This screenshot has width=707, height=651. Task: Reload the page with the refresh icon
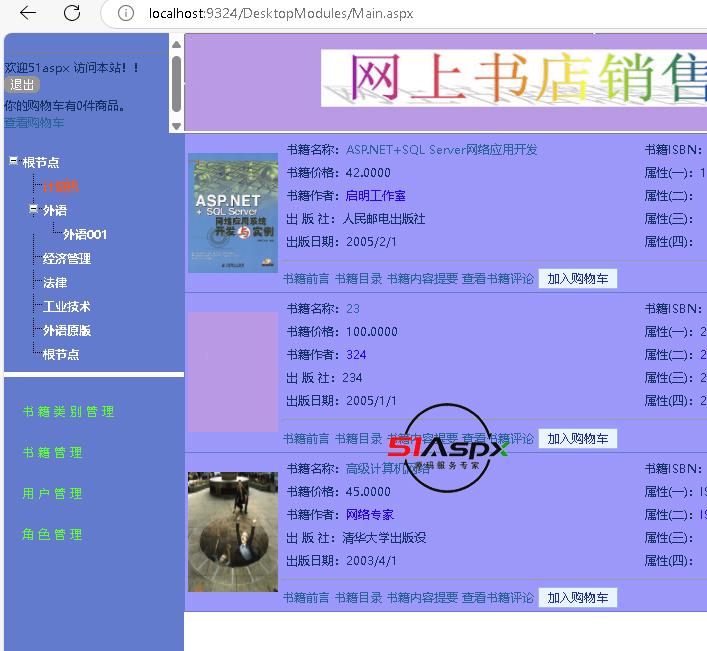pos(72,13)
